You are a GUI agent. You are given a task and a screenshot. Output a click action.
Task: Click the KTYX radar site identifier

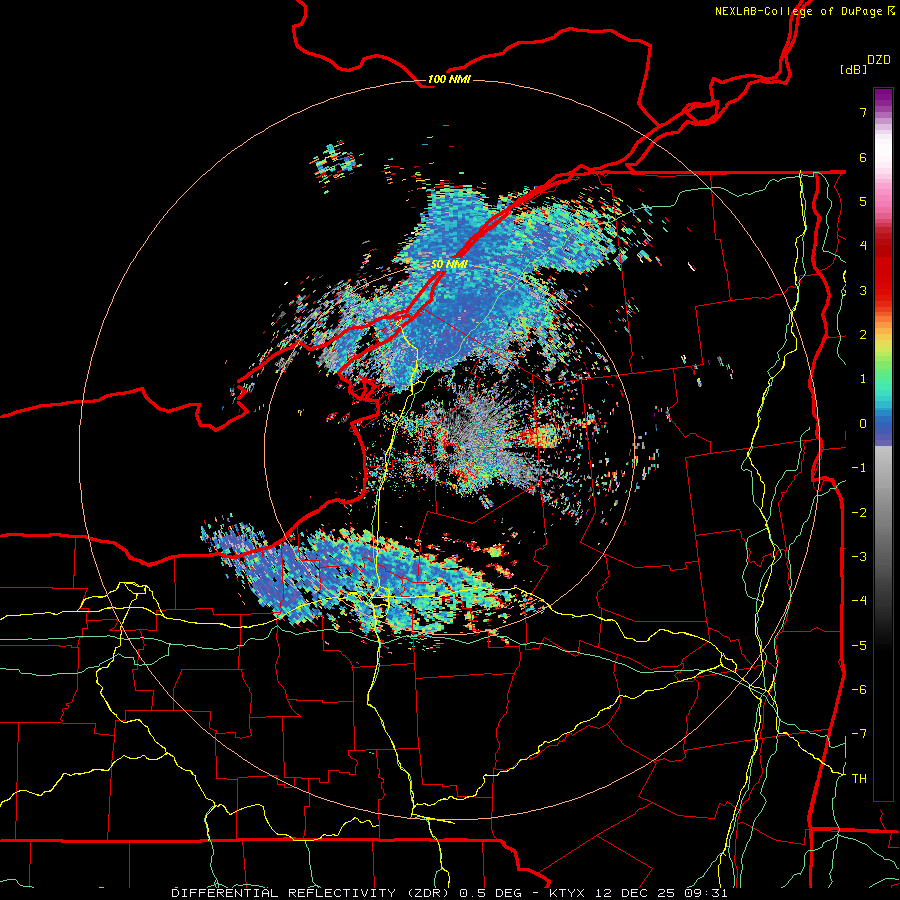[568, 893]
